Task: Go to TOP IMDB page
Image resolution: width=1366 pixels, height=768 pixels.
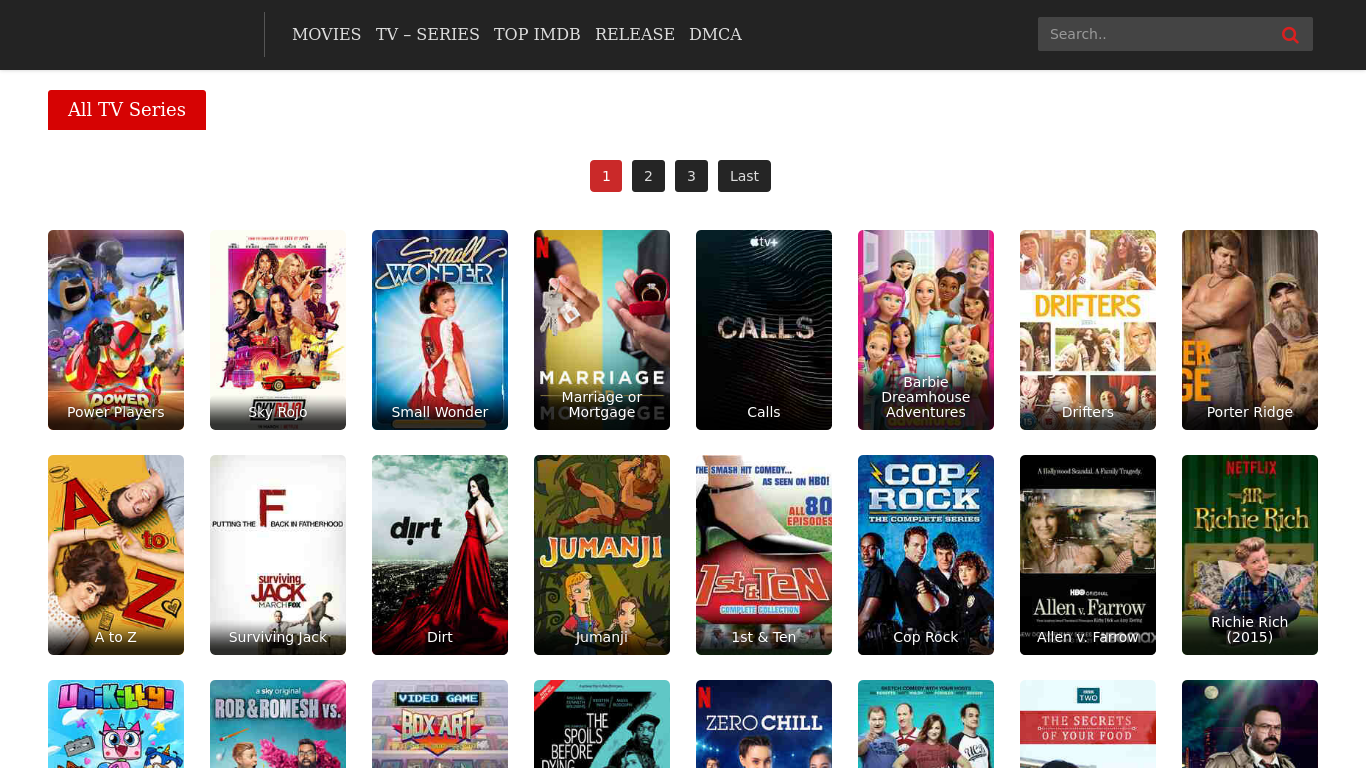Action: click(x=537, y=34)
